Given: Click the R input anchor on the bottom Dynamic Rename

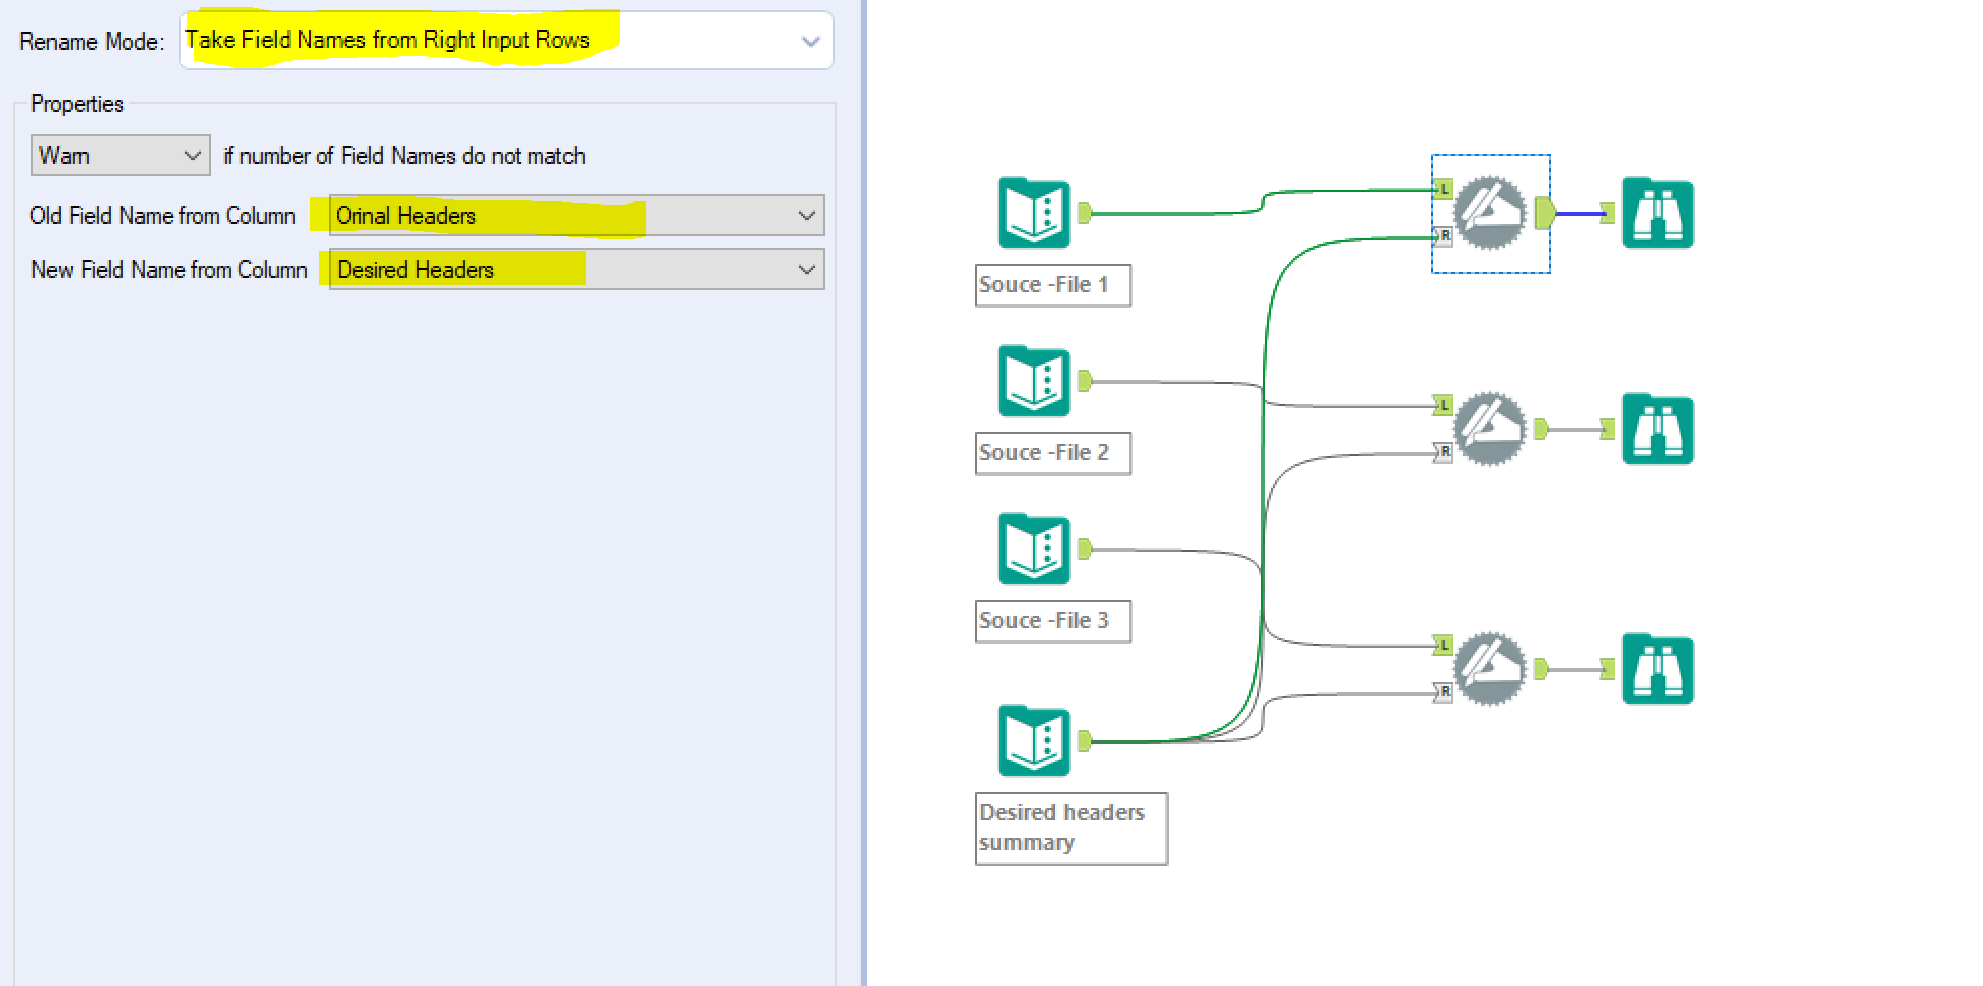Looking at the screenshot, I should click(x=1443, y=692).
